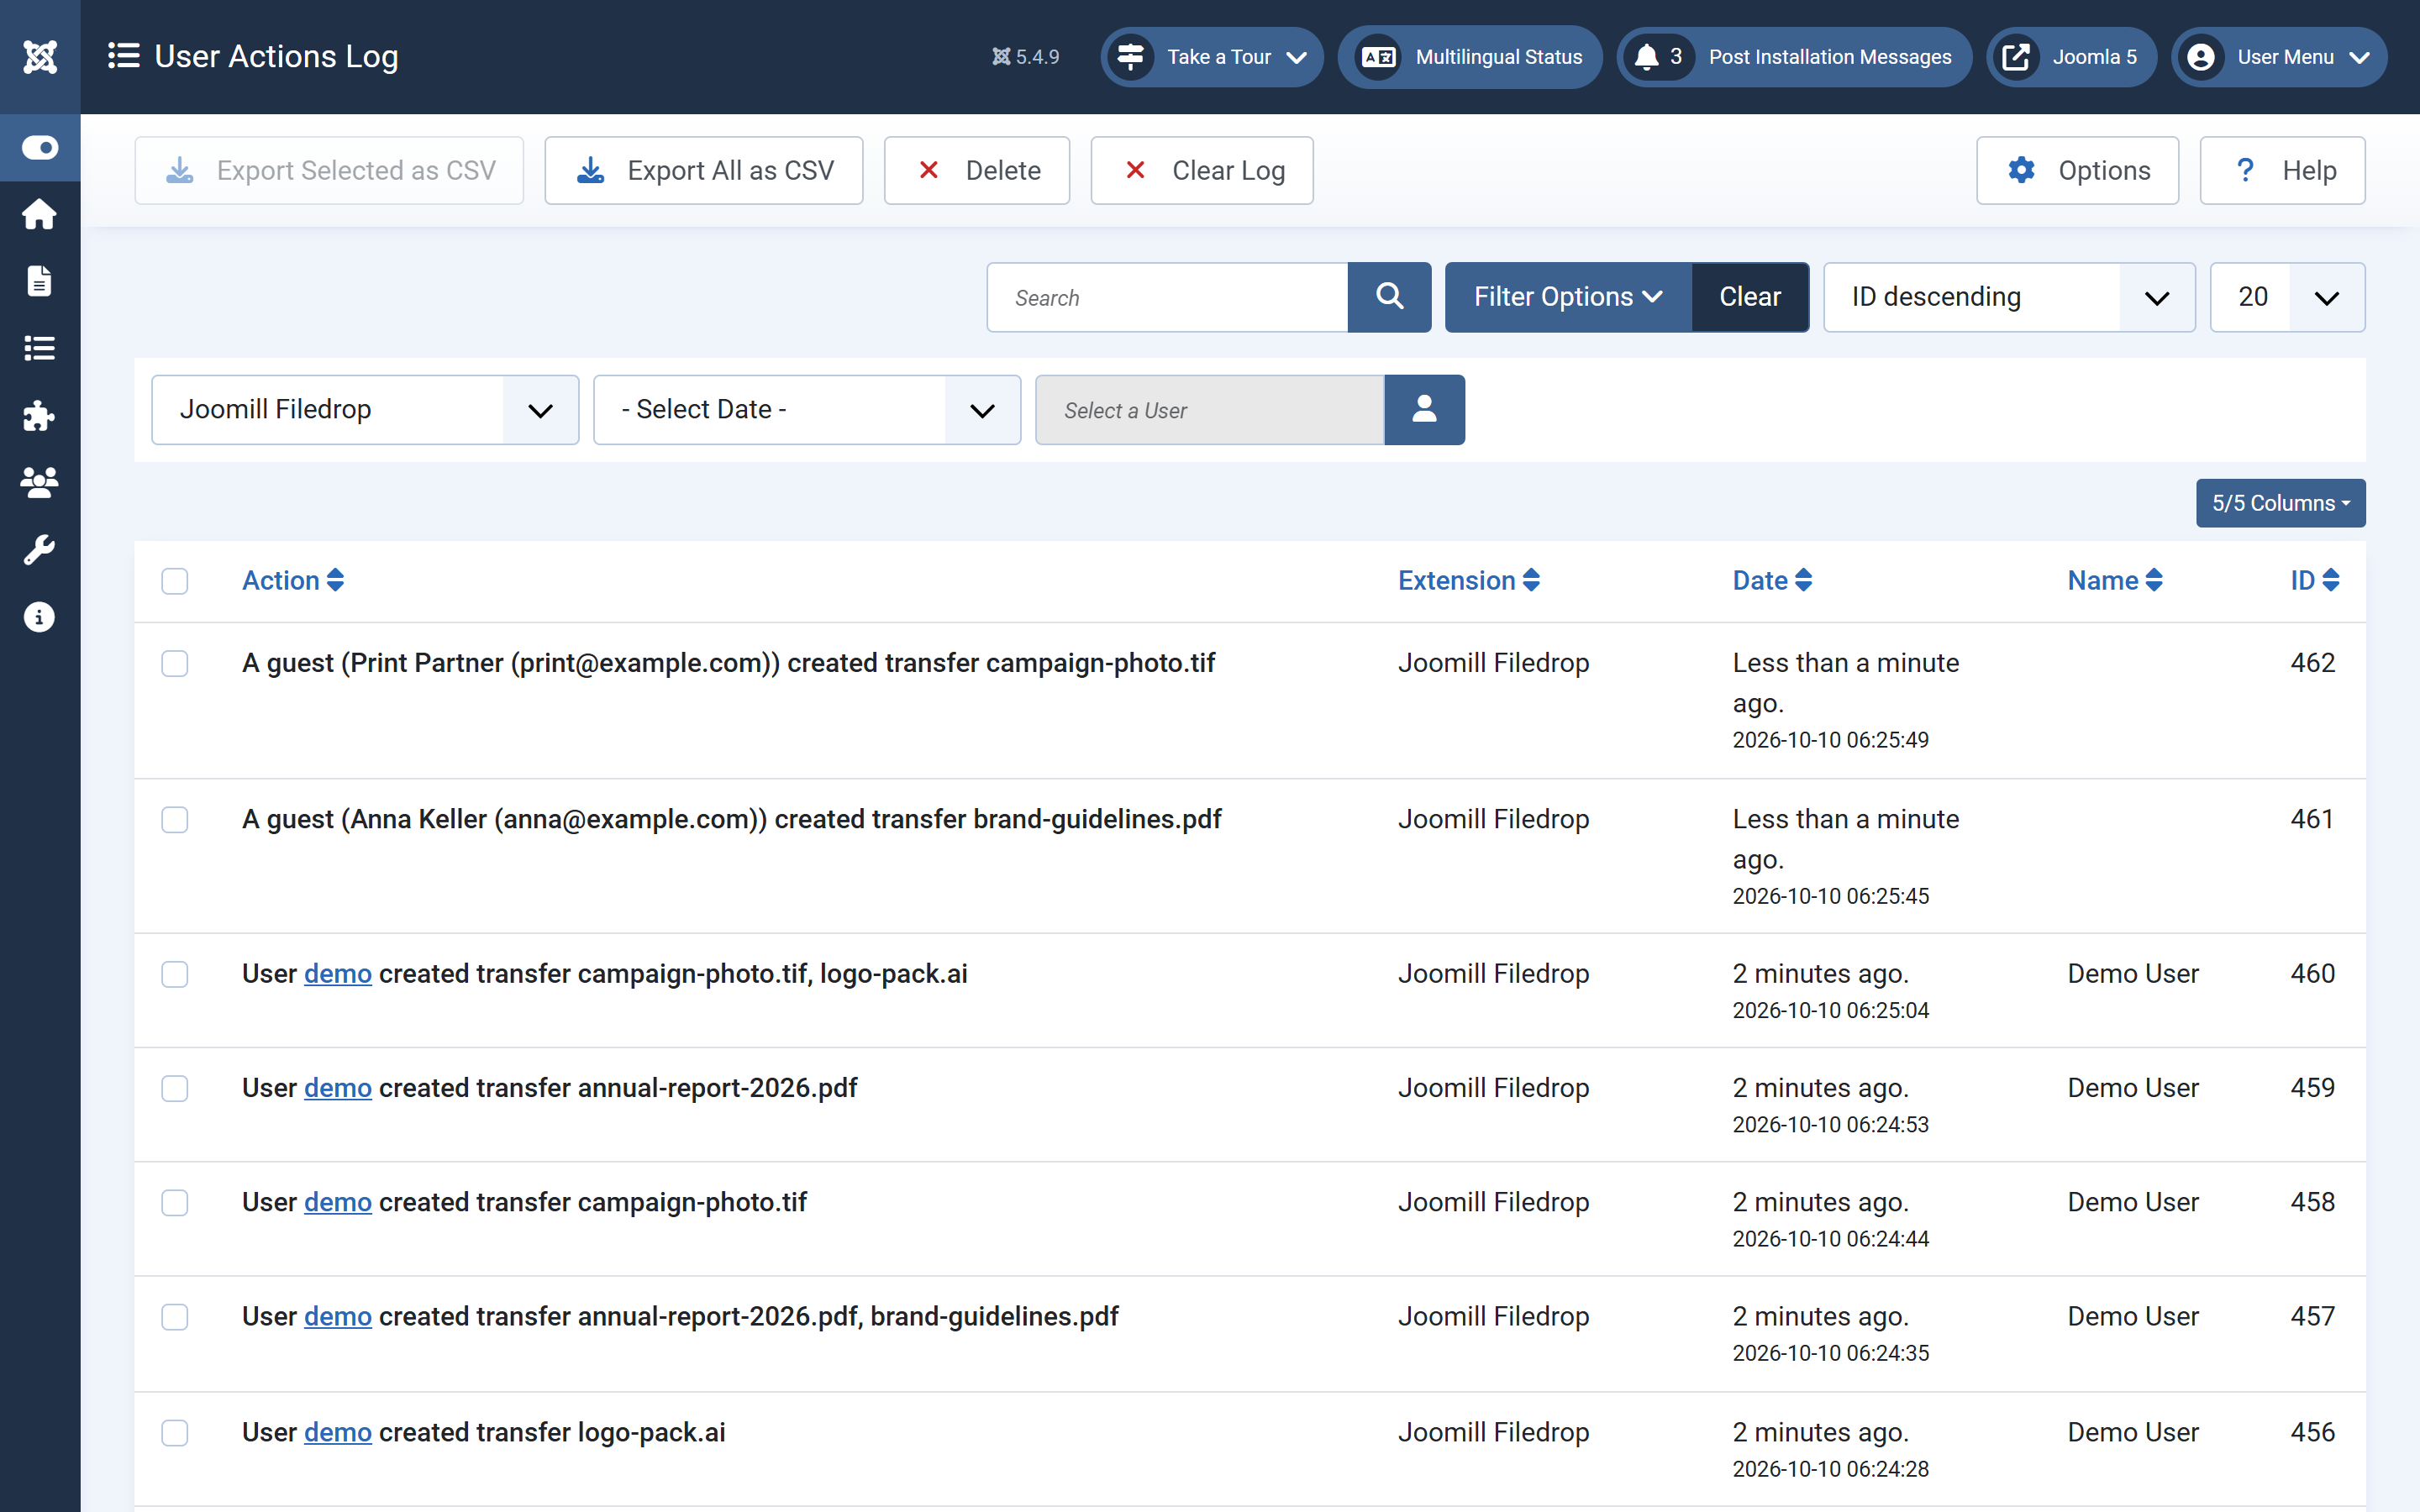Check the row for ID 459
The width and height of the screenshot is (2420, 1512).
[175, 1088]
